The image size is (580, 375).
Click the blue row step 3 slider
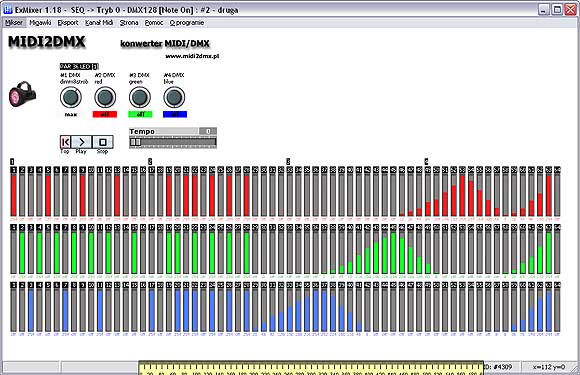(x=31, y=310)
